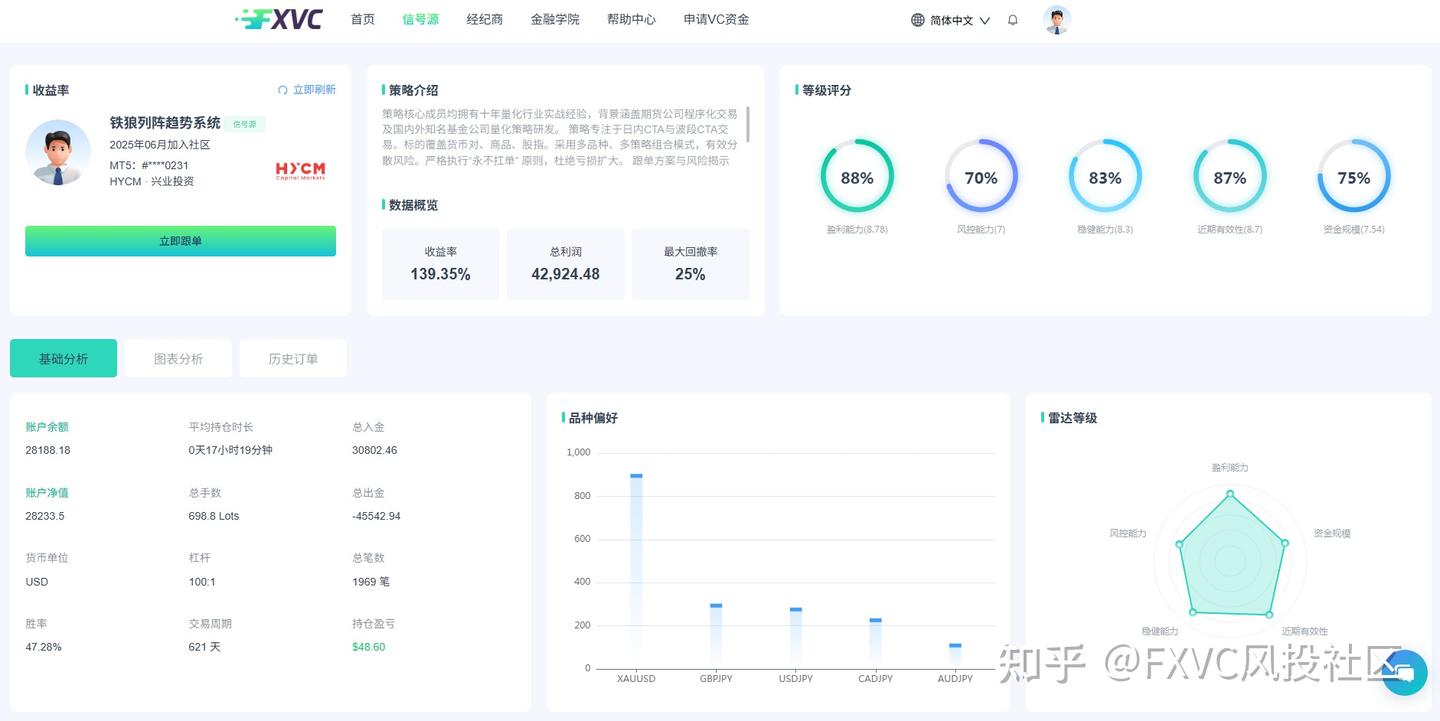Click the 总入金 value 30802.46
The width and height of the screenshot is (1440, 721).
coord(375,450)
